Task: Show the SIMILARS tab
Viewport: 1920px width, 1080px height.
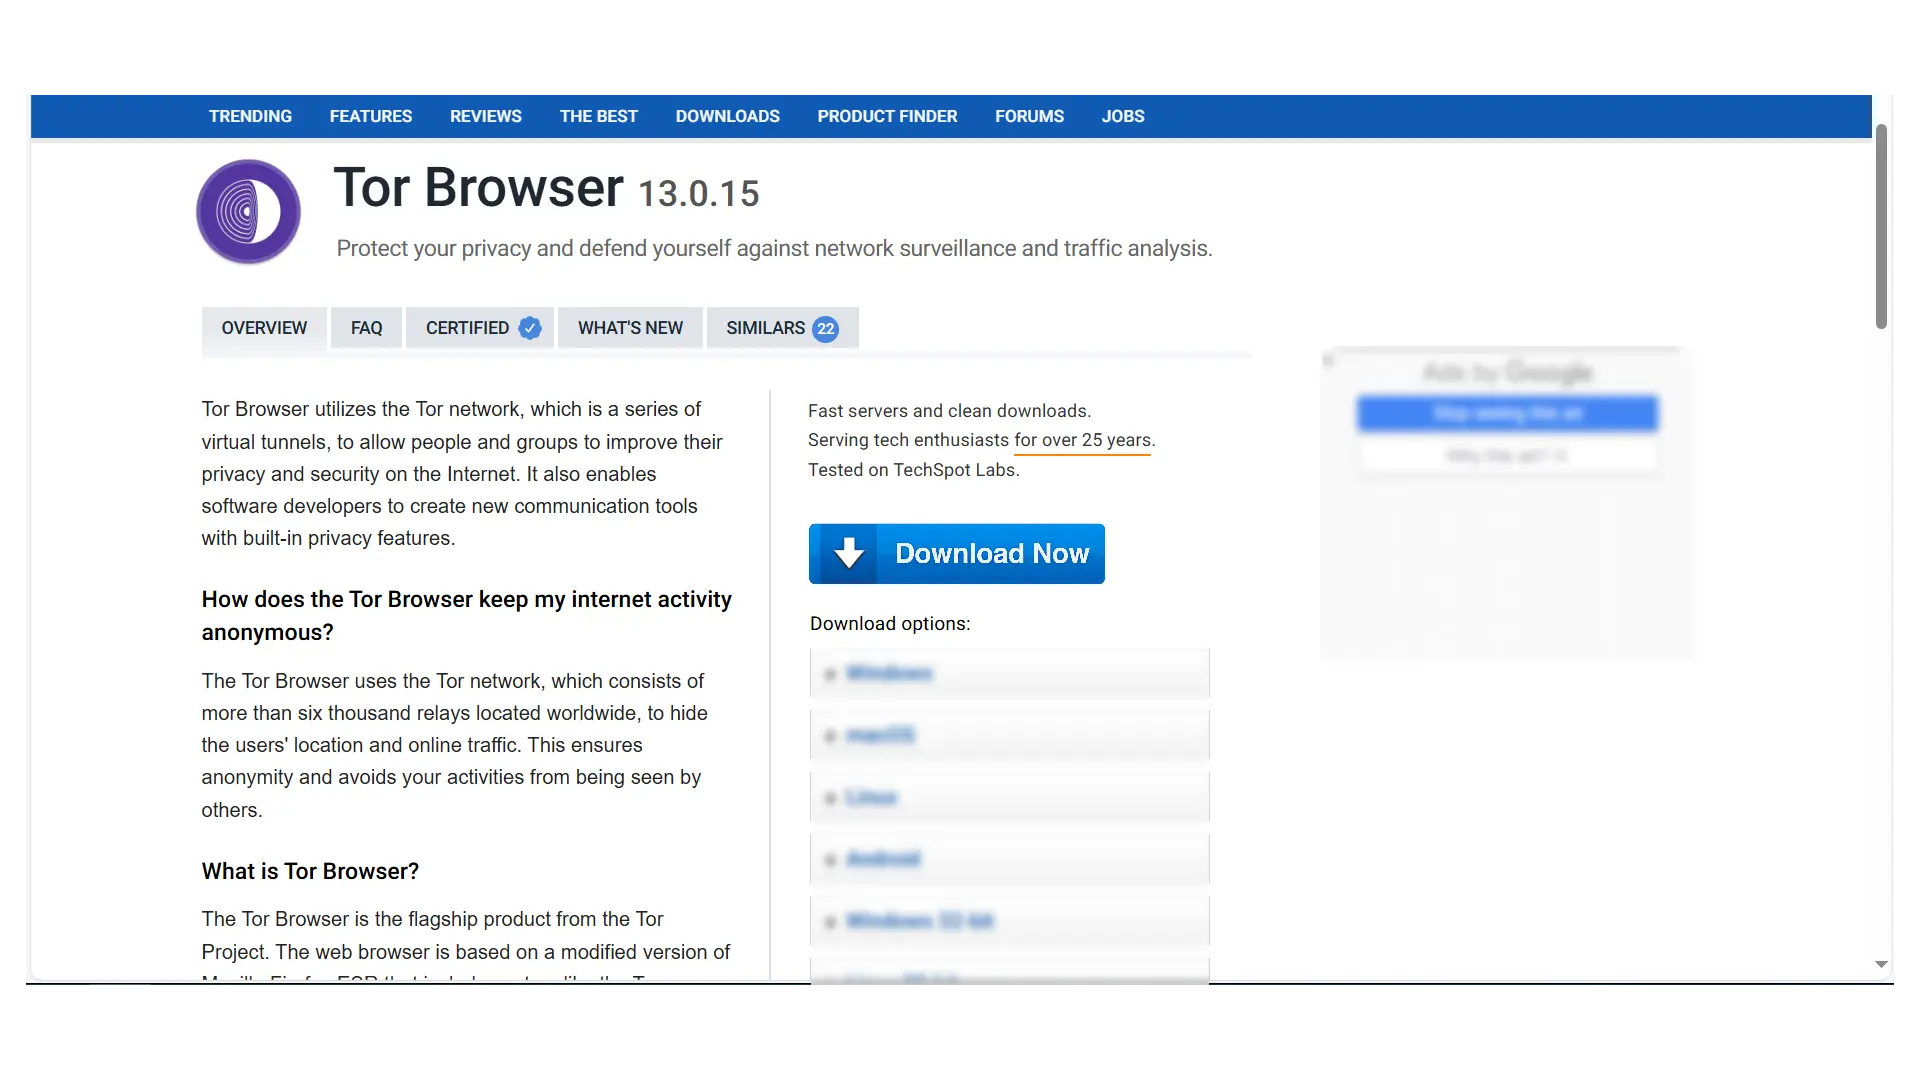Action: [782, 328]
